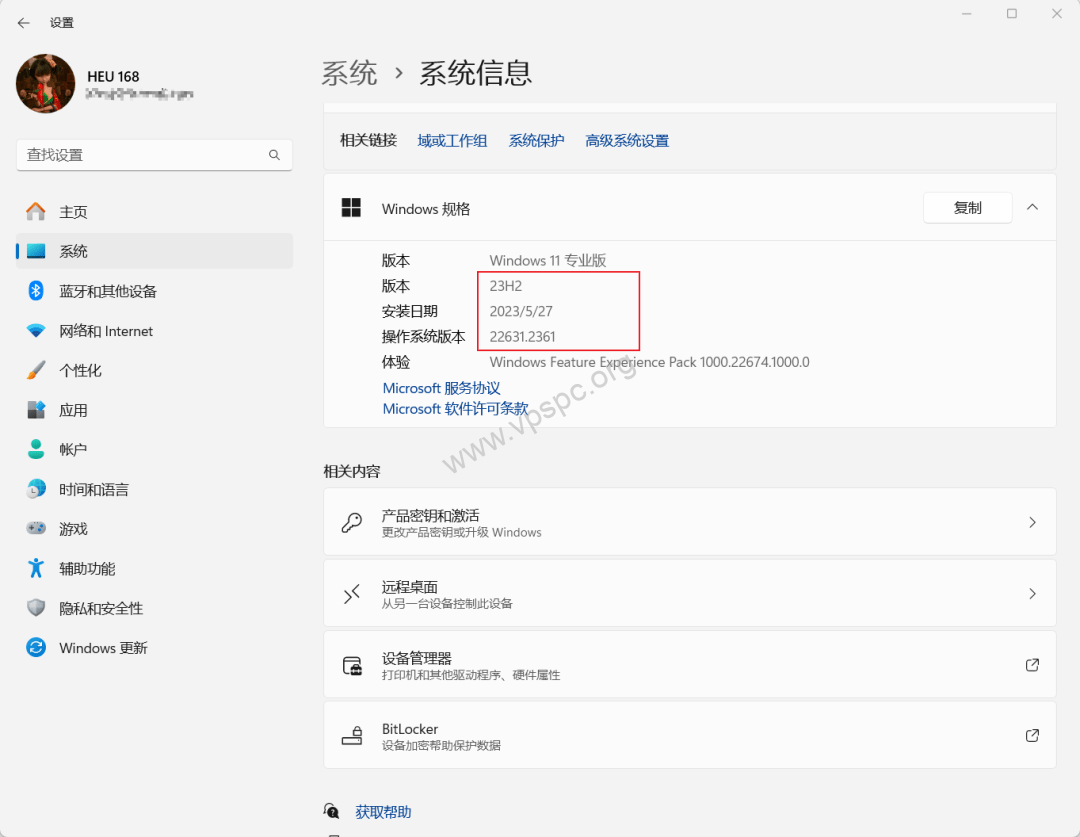Open the 主页 home icon
Viewport: 1080px width, 837px height.
click(x=36, y=211)
